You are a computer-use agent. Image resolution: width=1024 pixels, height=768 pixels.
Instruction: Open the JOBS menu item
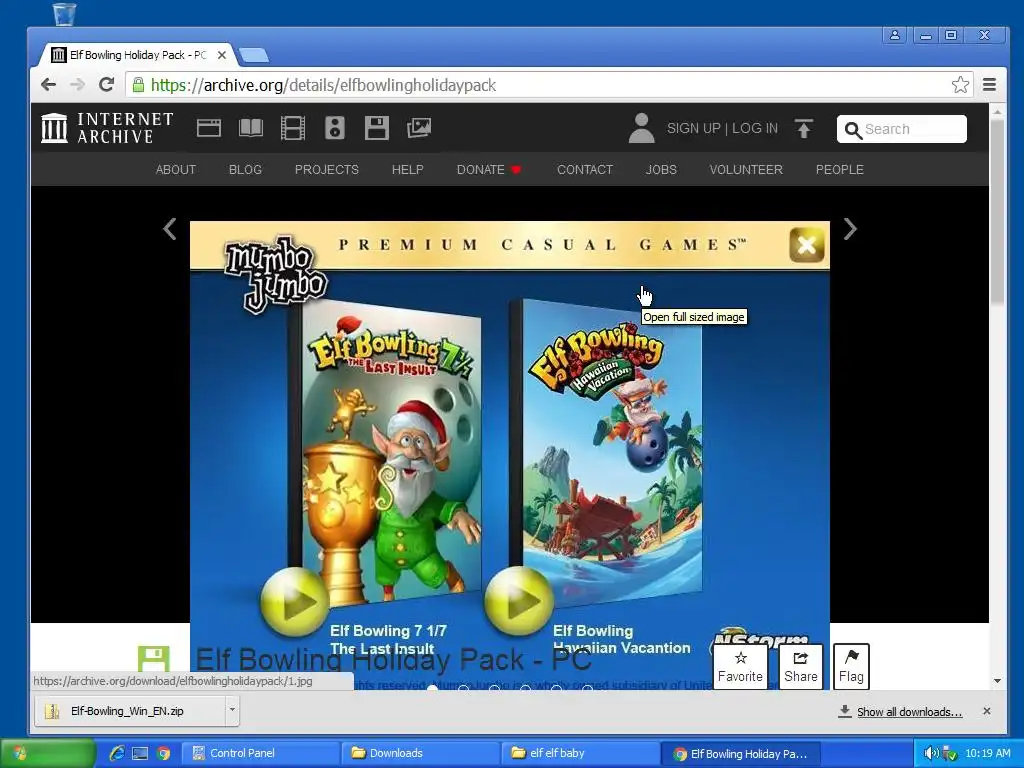tap(661, 170)
